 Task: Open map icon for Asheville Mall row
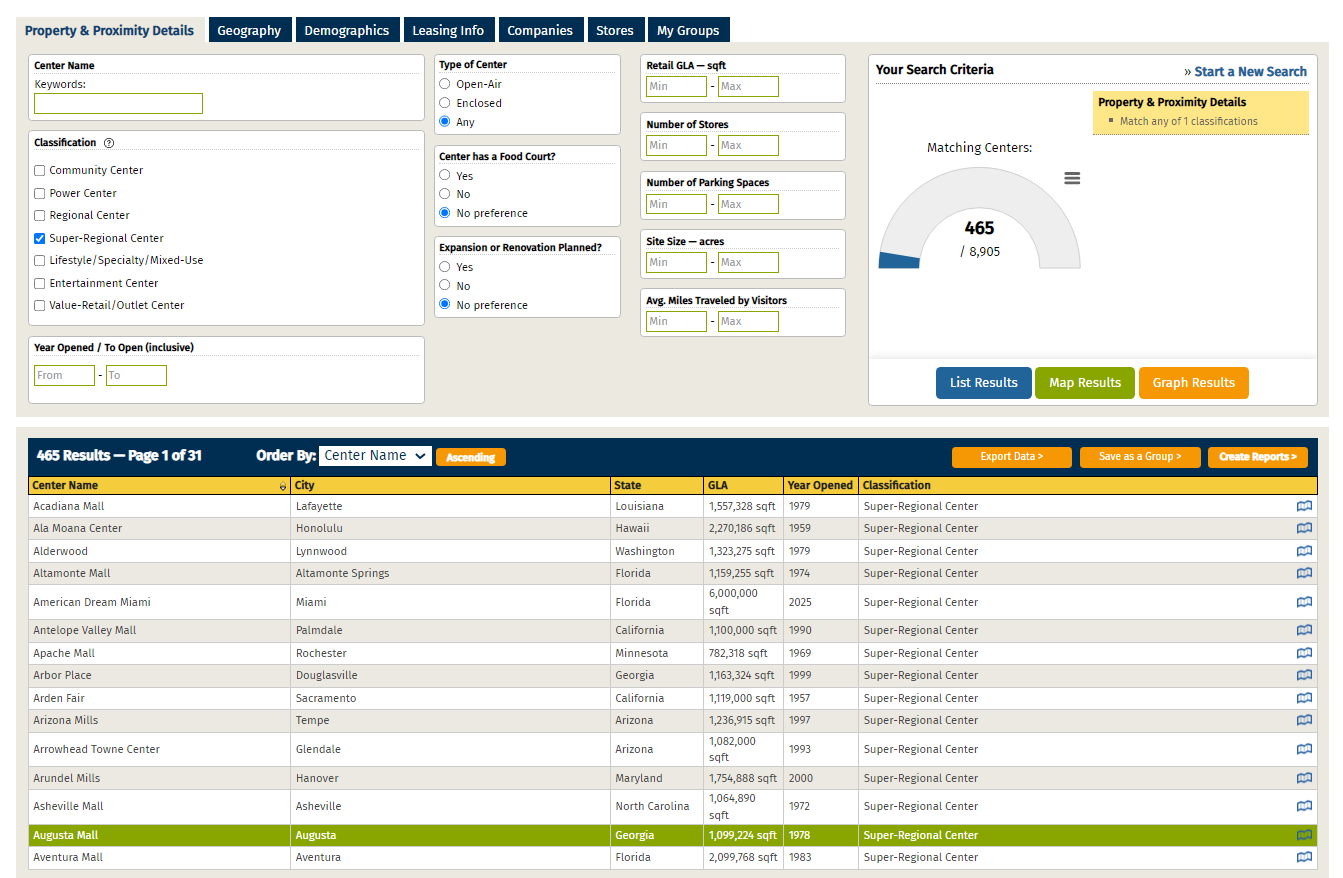coord(1304,806)
